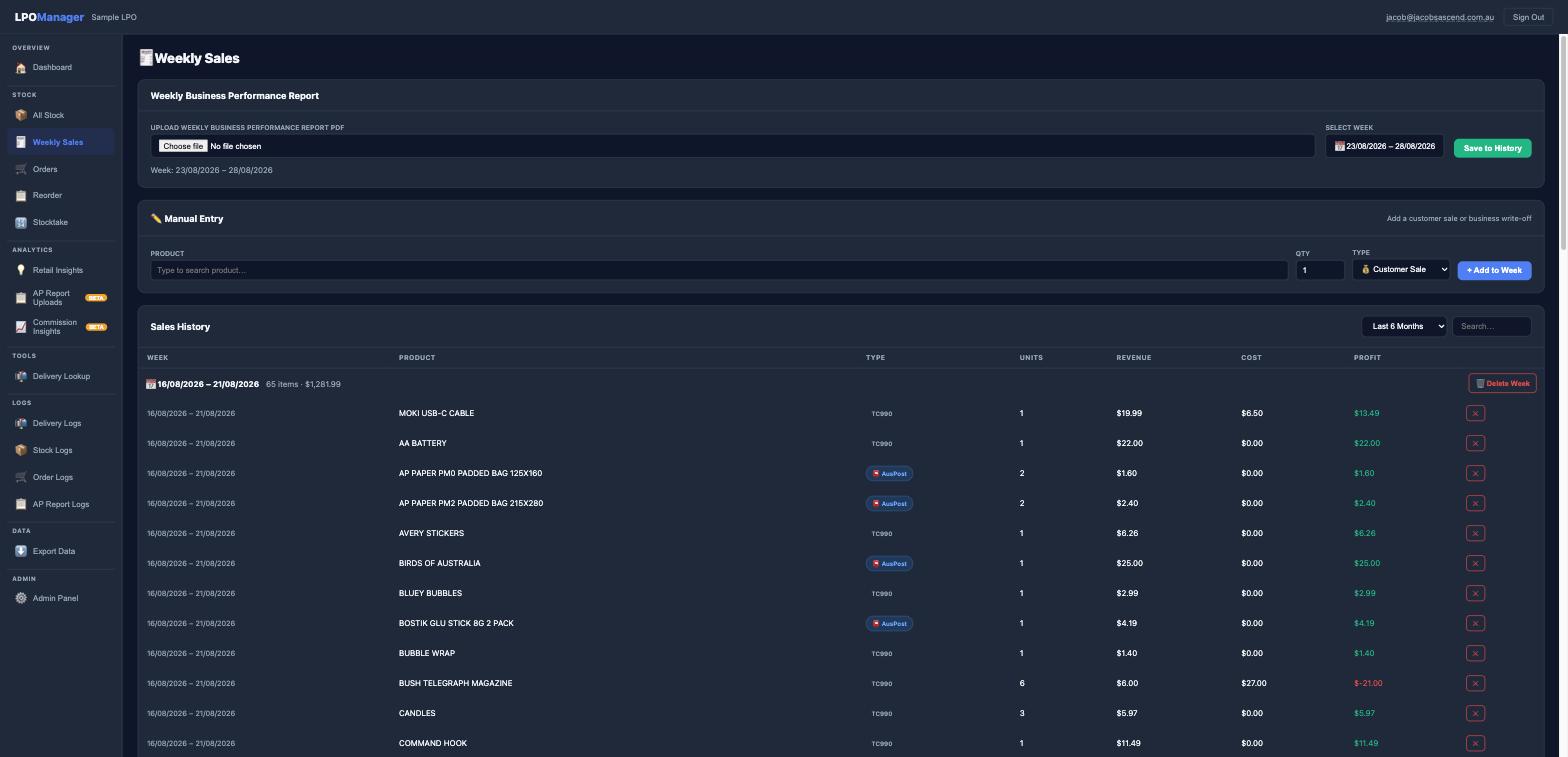Delete the AVERY STICKERS row
This screenshot has width=1568, height=757.
pyautogui.click(x=1475, y=533)
